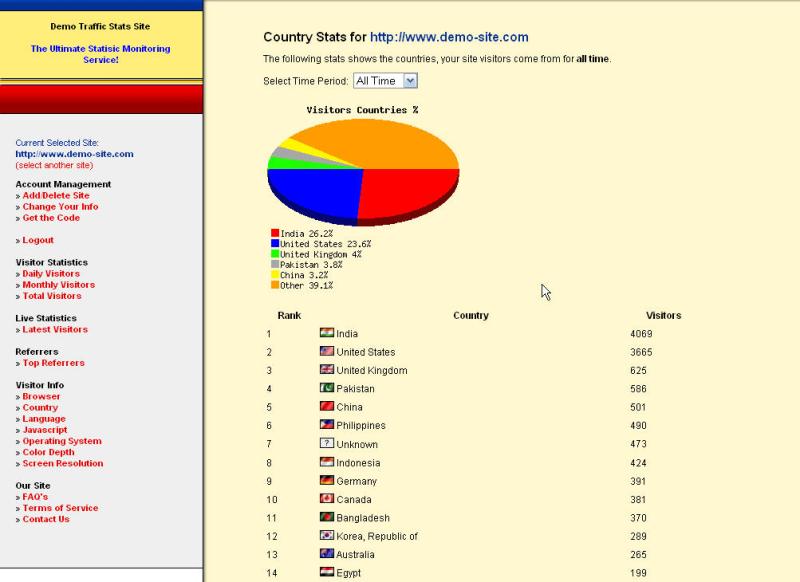800x582 pixels.
Task: Click the Korea, Republic of row text
Action: tap(377, 536)
